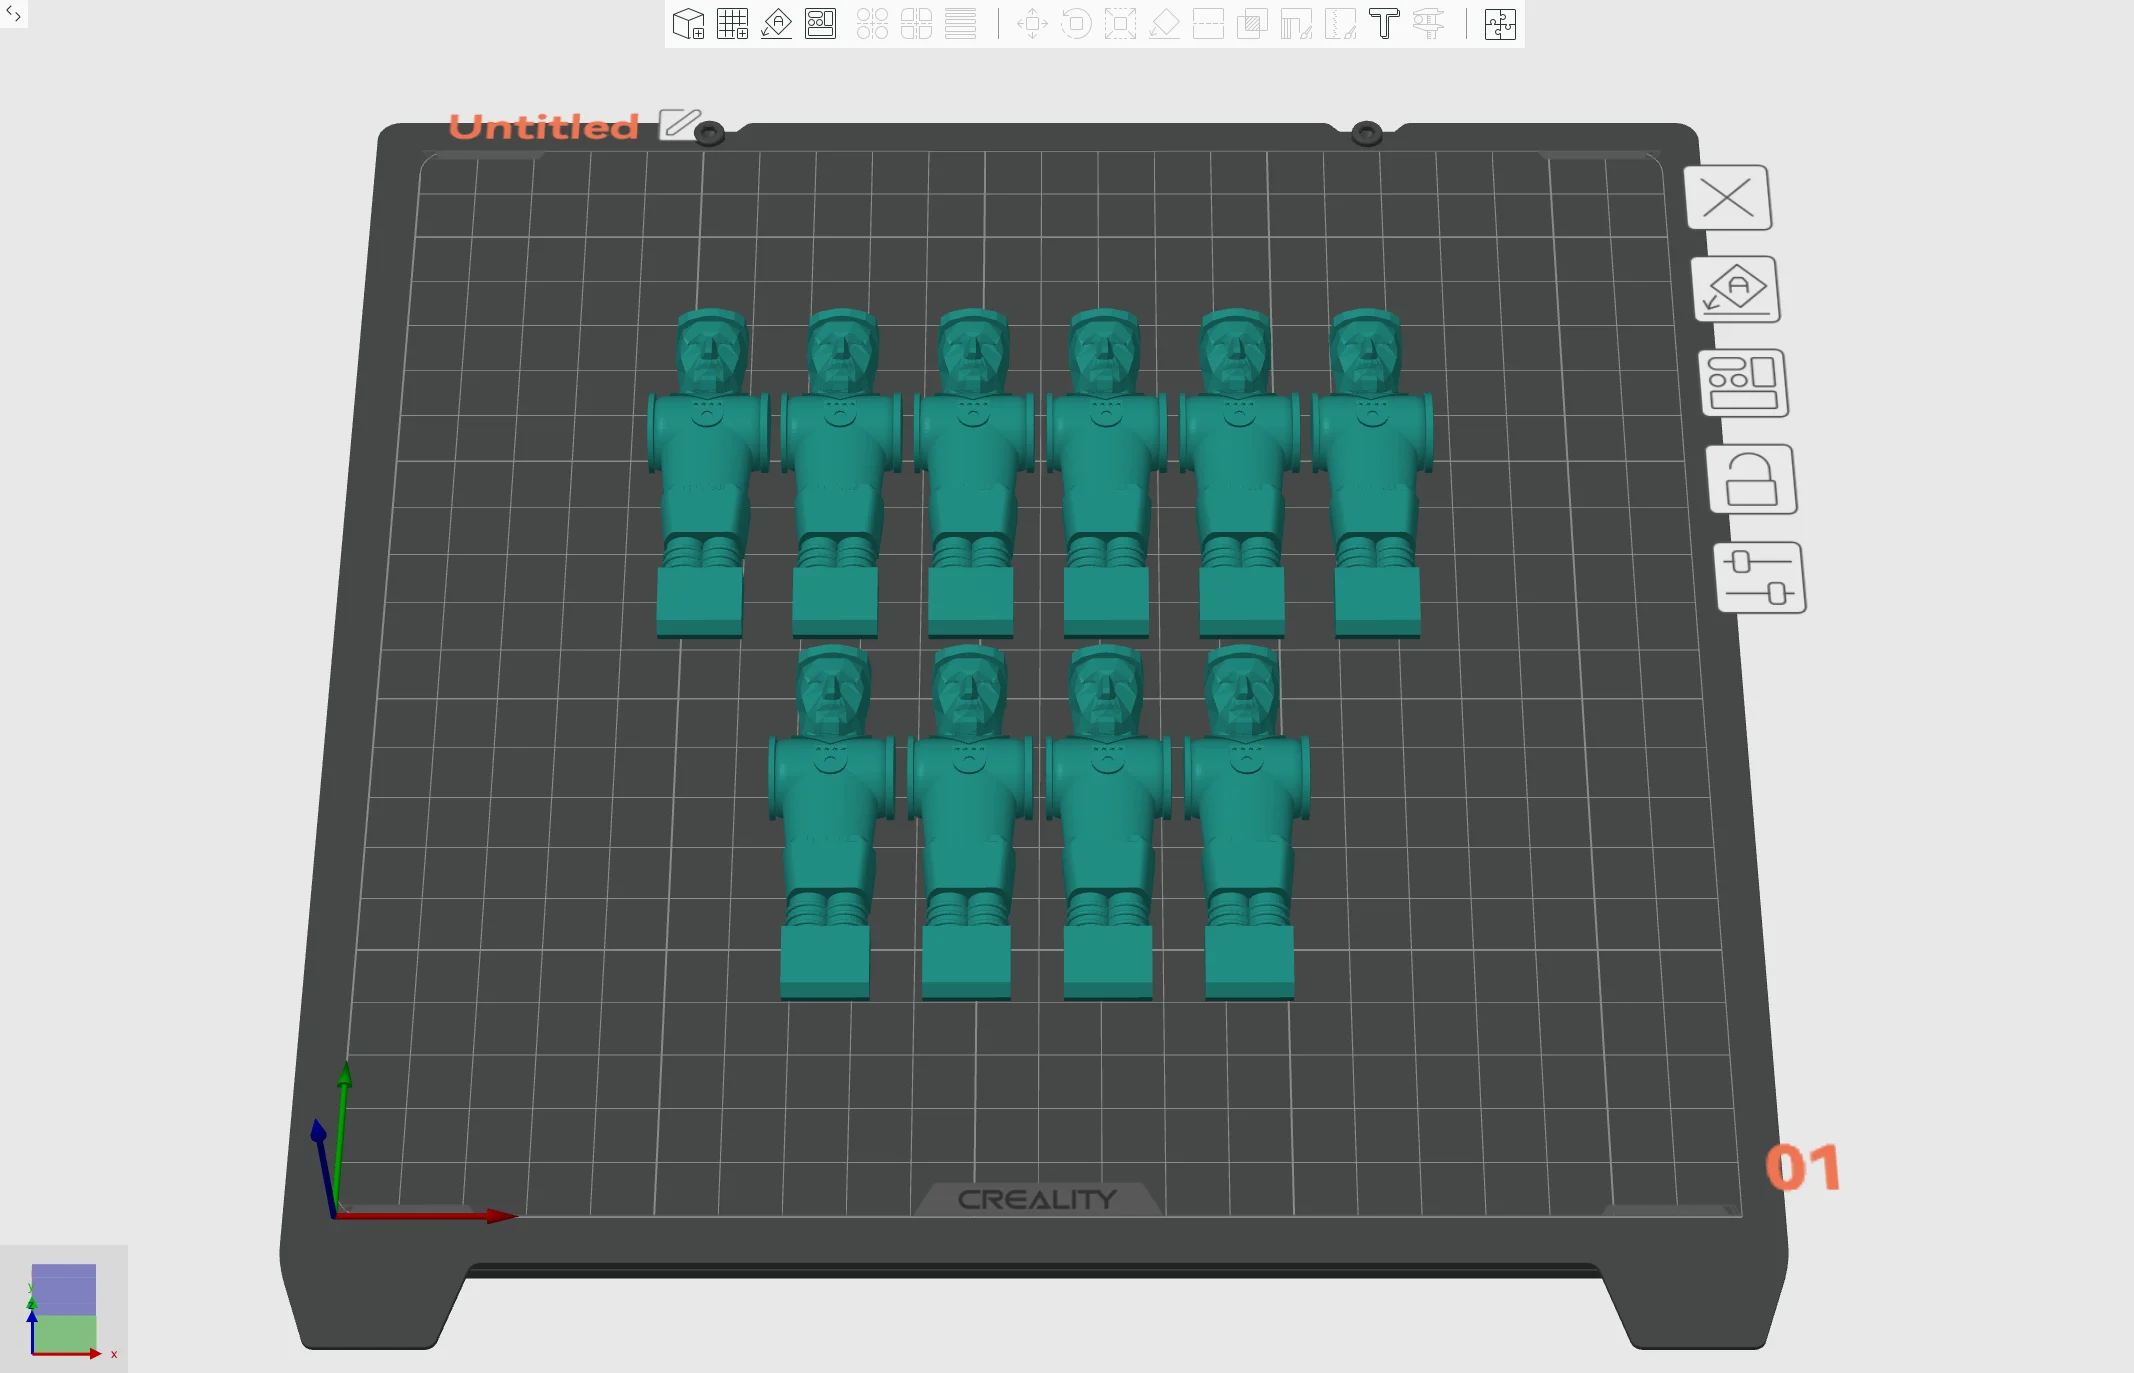Select the Rotate tool in toolbar

1076,24
